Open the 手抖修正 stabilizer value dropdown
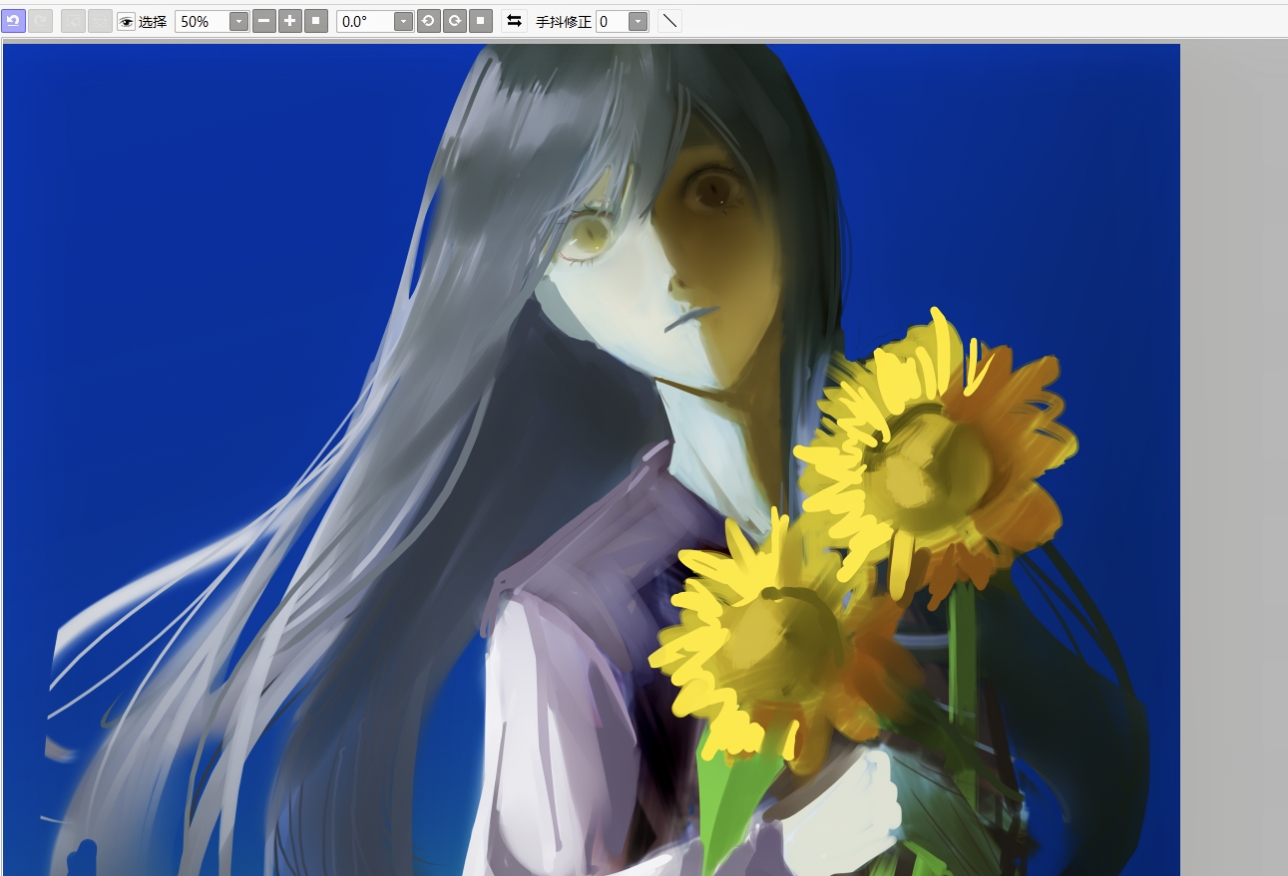The width and height of the screenshot is (1288, 876). [x=638, y=22]
